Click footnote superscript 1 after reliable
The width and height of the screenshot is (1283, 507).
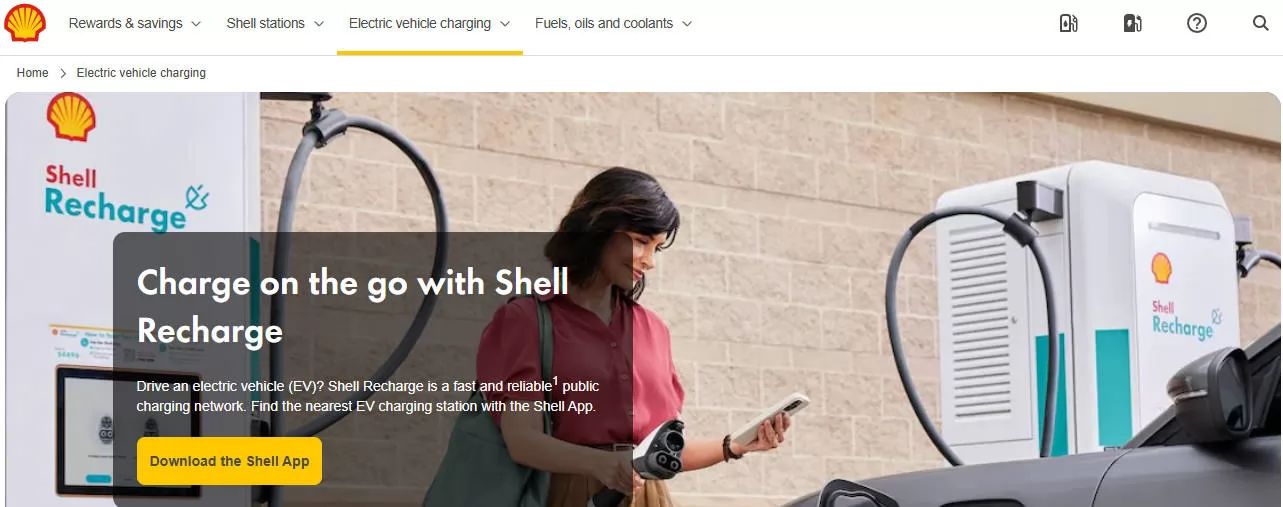(x=555, y=380)
